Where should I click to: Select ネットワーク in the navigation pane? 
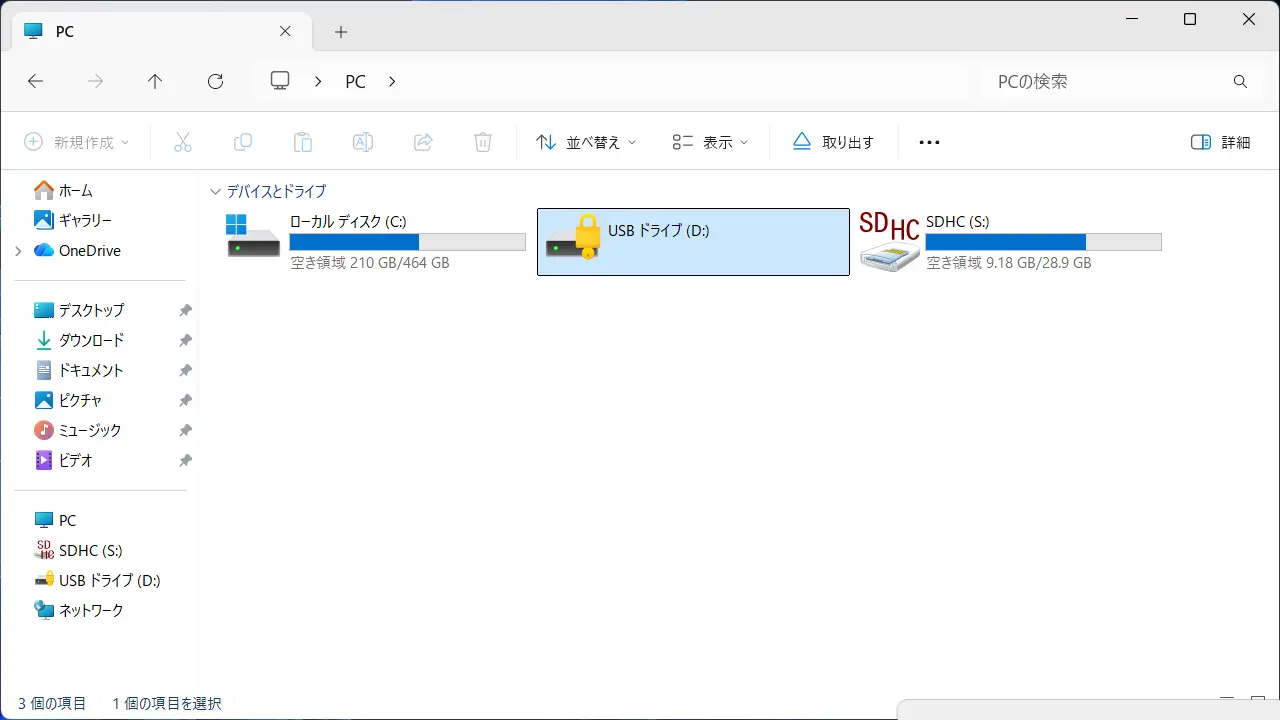[91, 610]
